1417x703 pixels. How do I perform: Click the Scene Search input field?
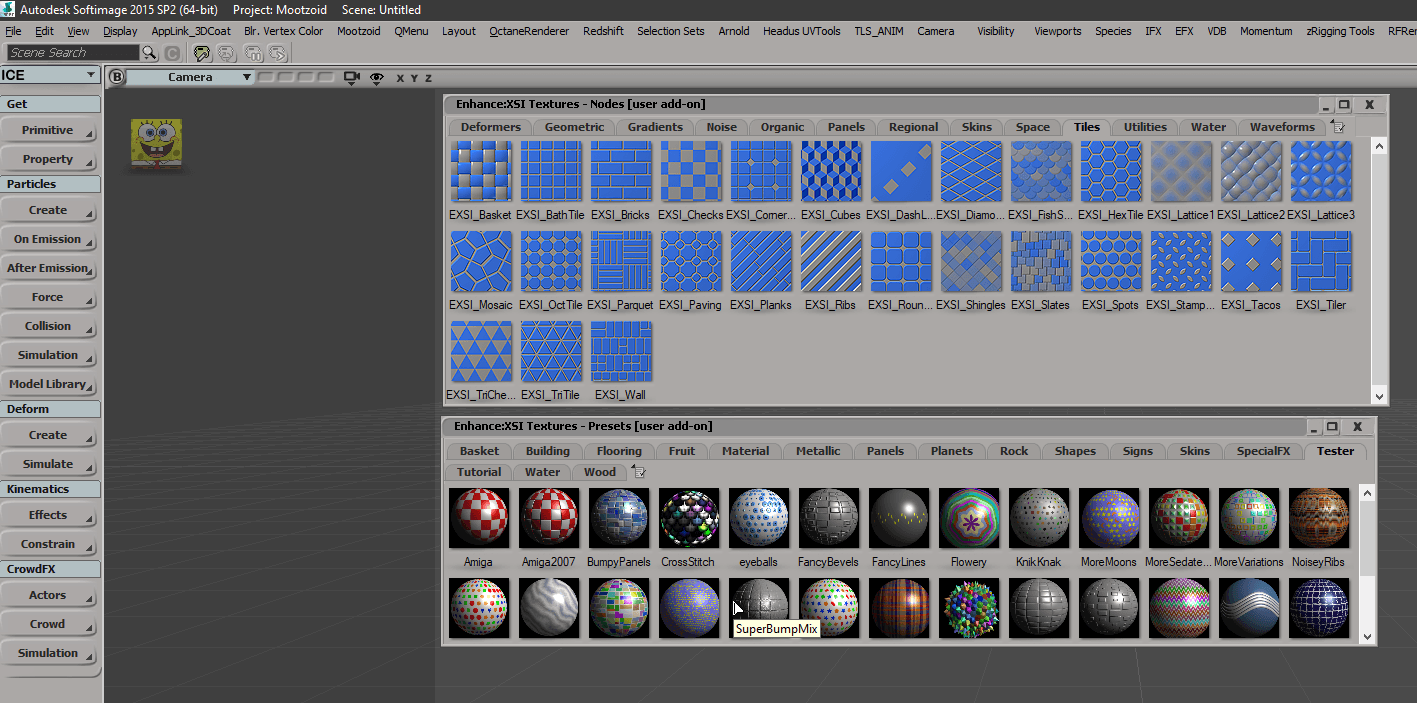coord(72,53)
